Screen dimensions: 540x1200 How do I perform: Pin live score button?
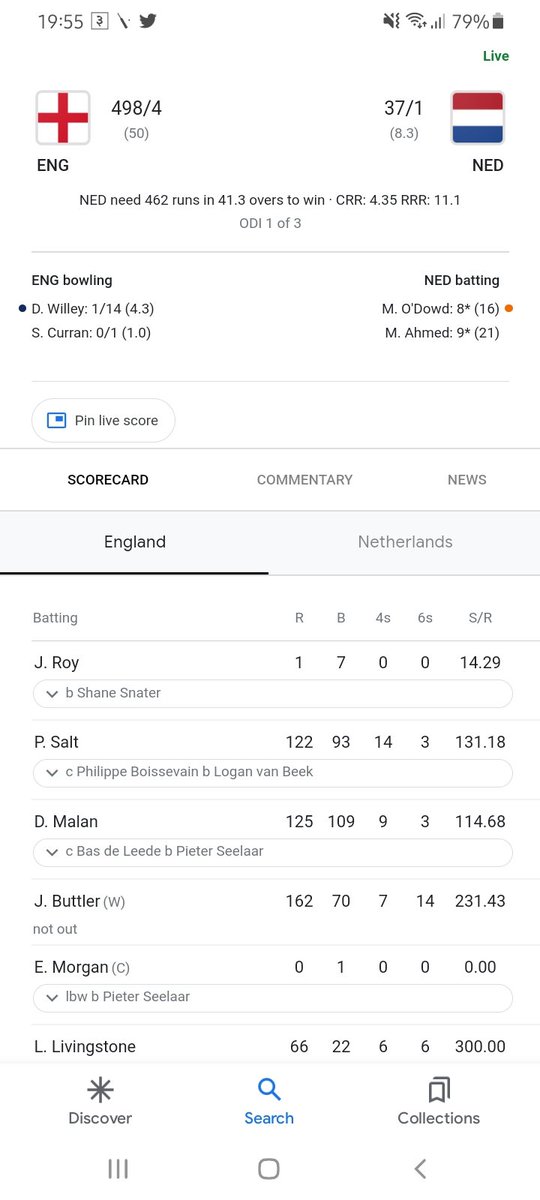click(x=103, y=420)
